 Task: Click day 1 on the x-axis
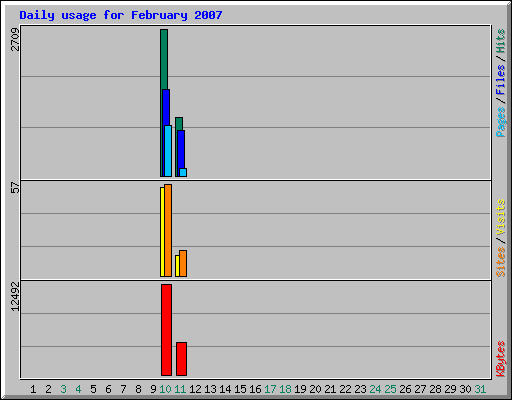point(33,389)
